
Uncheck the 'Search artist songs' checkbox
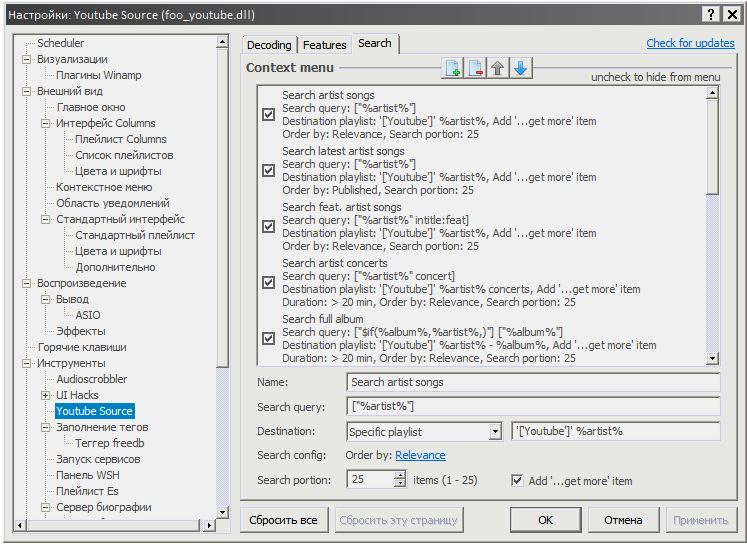point(268,114)
